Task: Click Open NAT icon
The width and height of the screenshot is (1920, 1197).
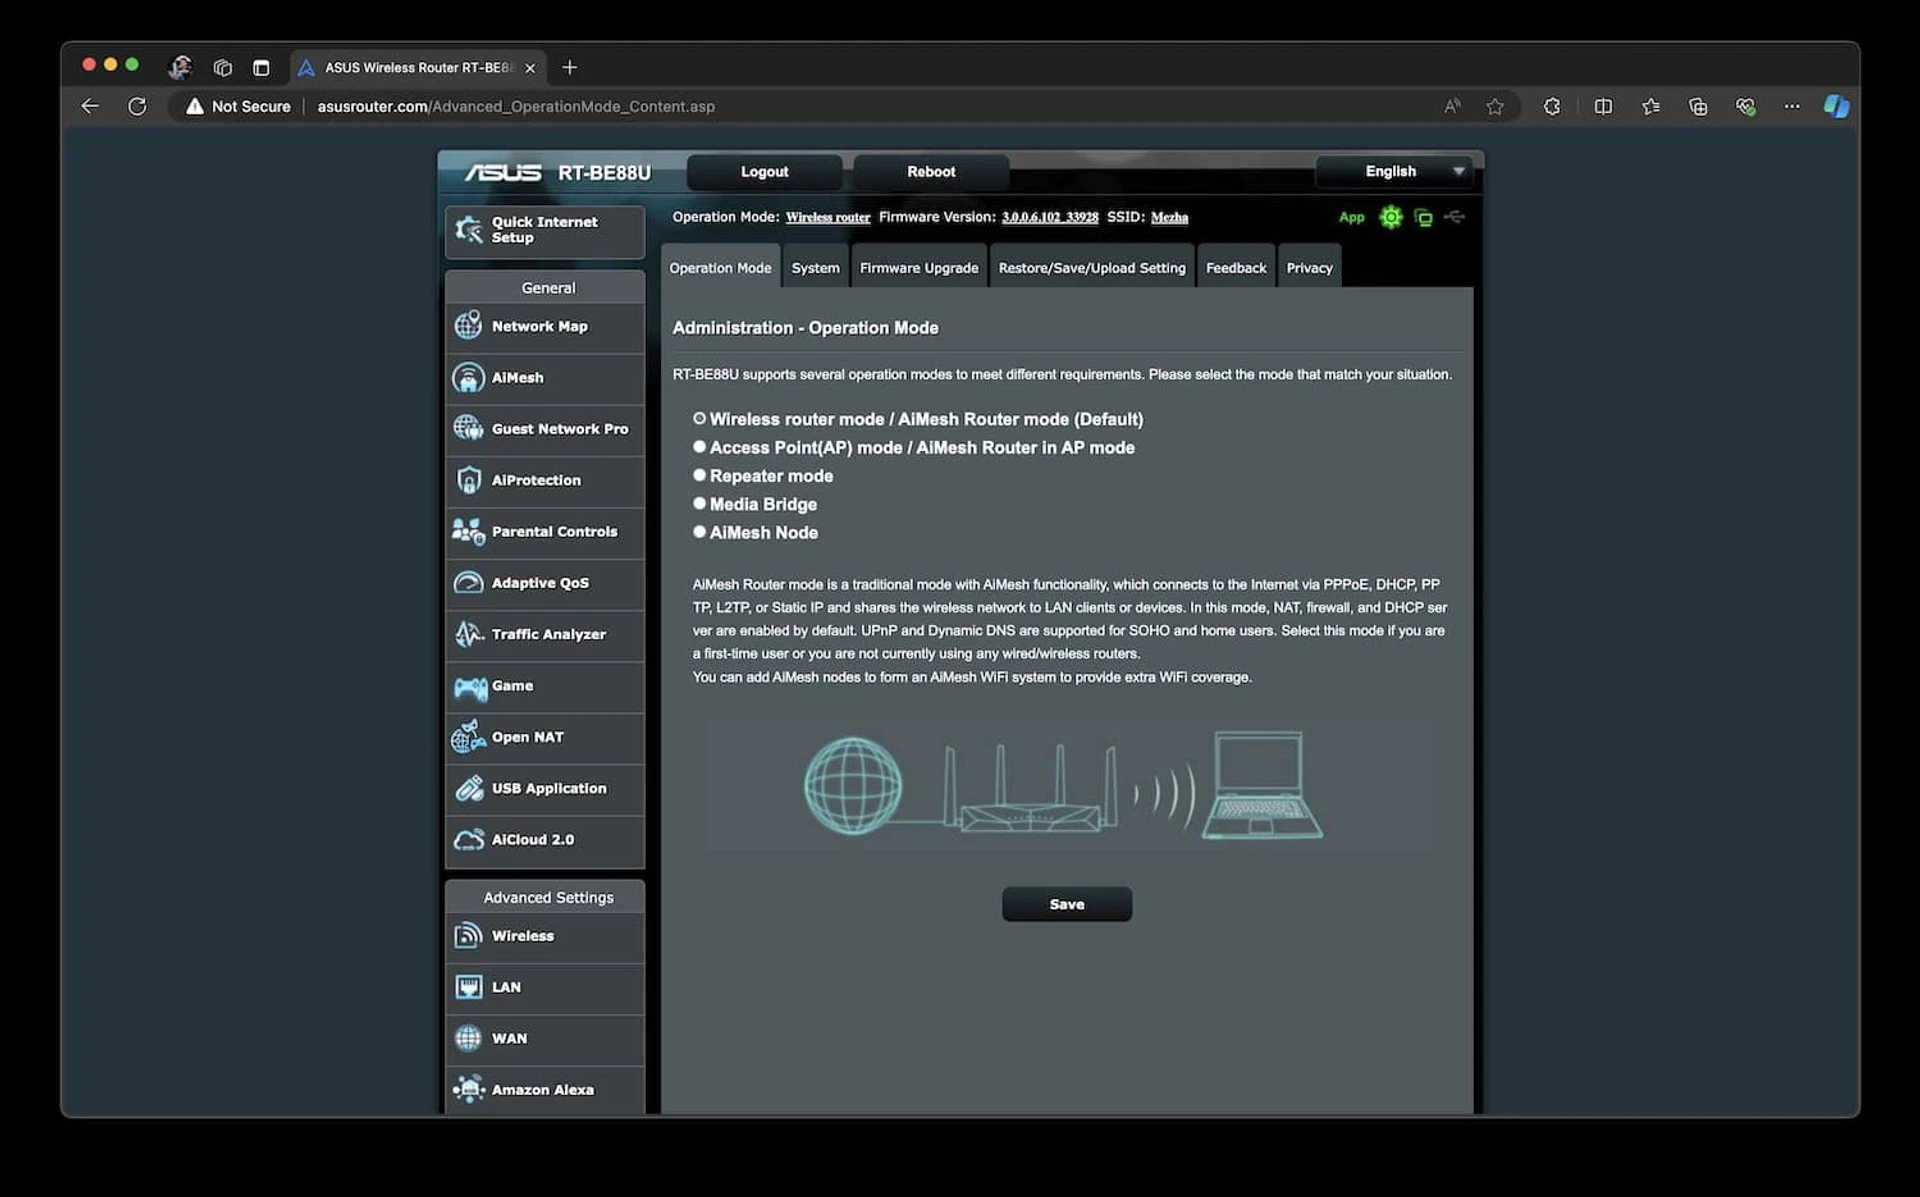Action: 468,736
